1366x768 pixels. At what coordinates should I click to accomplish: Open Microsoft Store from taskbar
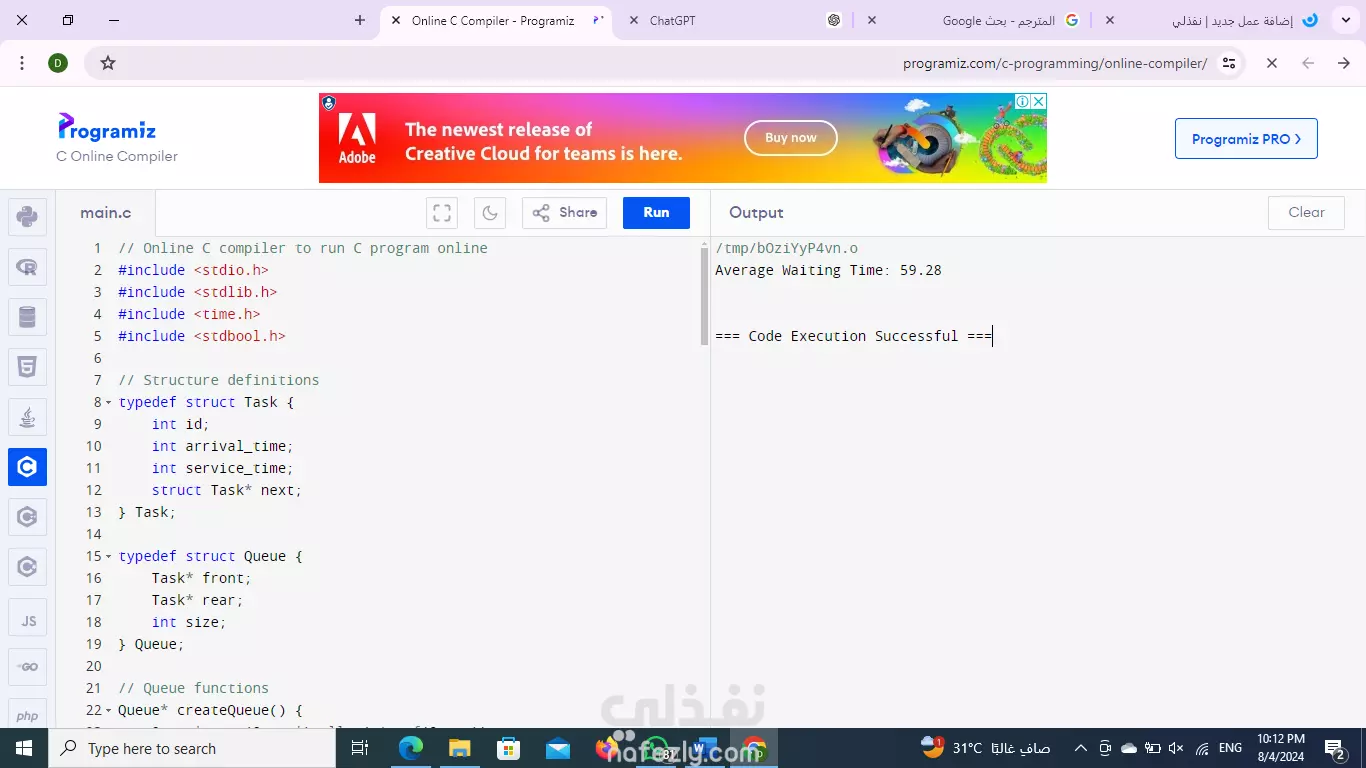click(x=508, y=748)
